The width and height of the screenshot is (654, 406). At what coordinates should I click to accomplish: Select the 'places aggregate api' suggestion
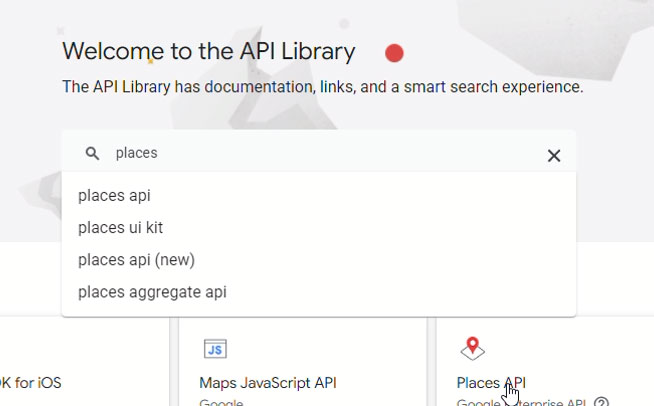pyautogui.click(x=319, y=292)
